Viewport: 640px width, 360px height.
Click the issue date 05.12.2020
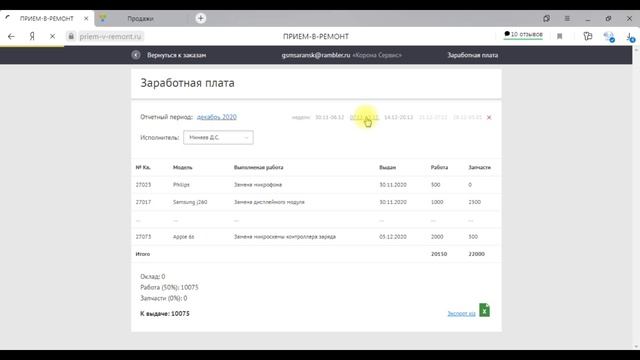click(393, 237)
